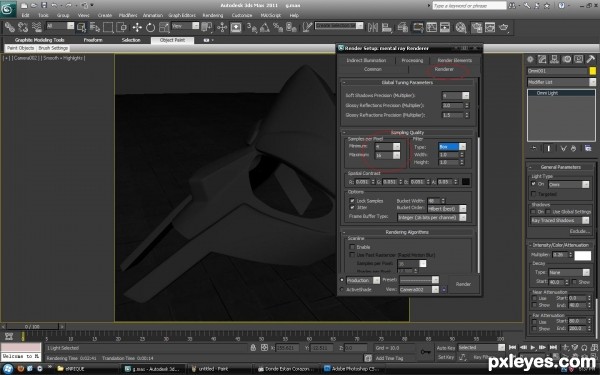Screen dimensions: 600x375
Task: Choose the Rectangular Selection Region tool
Action: pos(108,28)
